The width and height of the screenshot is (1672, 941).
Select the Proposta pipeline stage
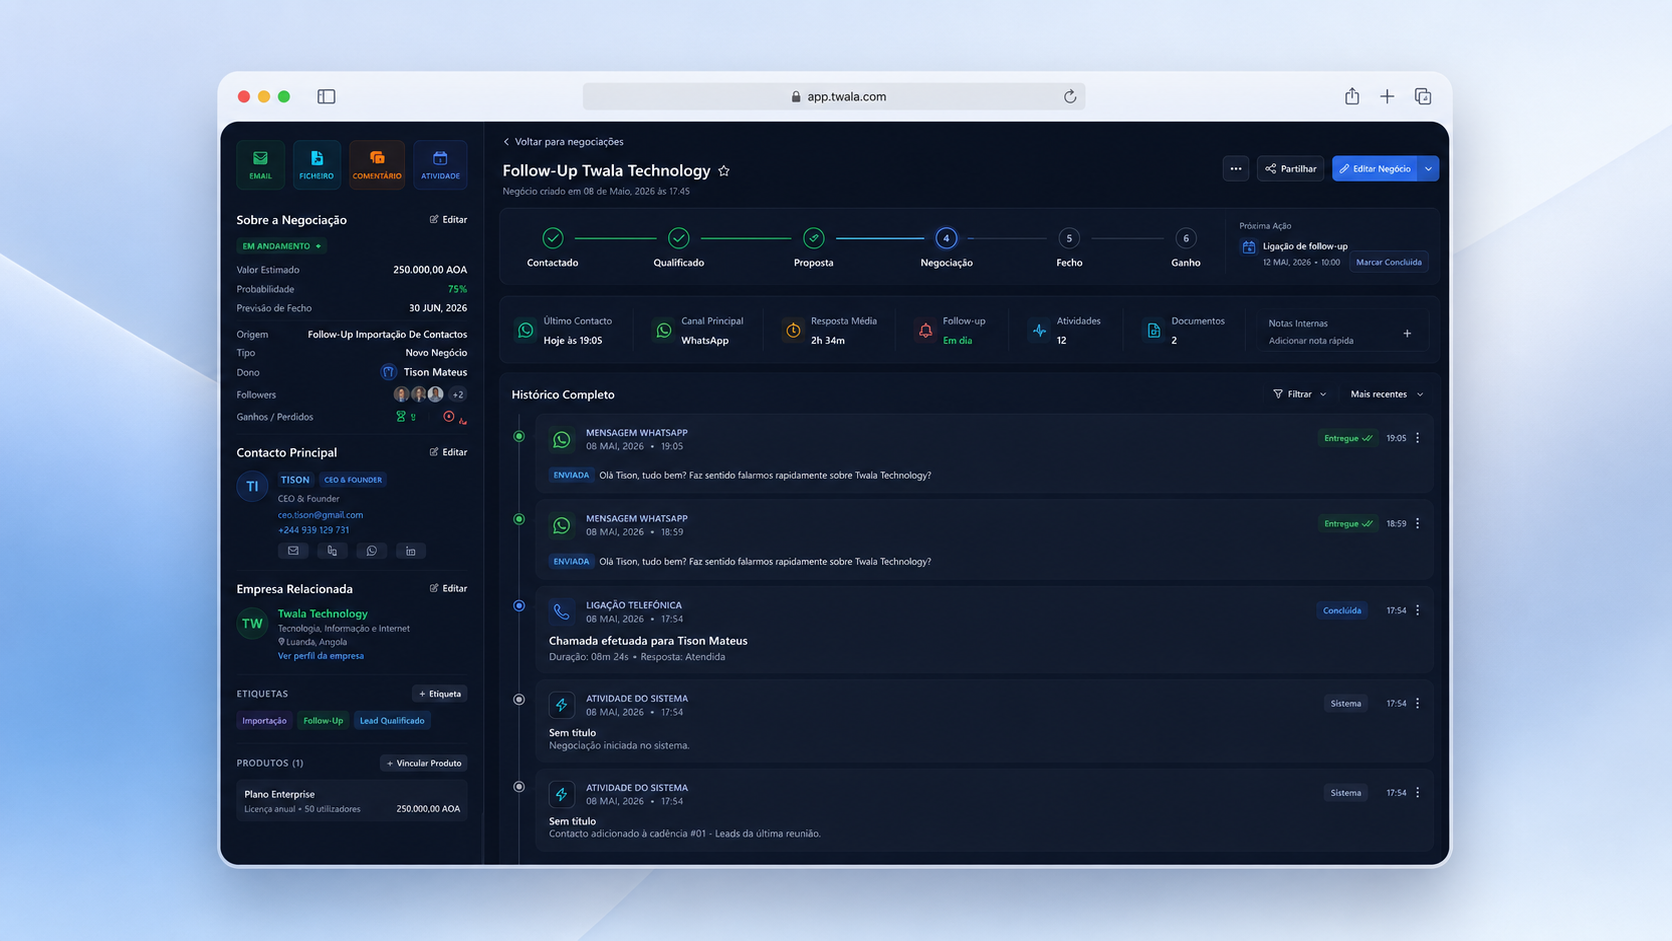(x=814, y=238)
